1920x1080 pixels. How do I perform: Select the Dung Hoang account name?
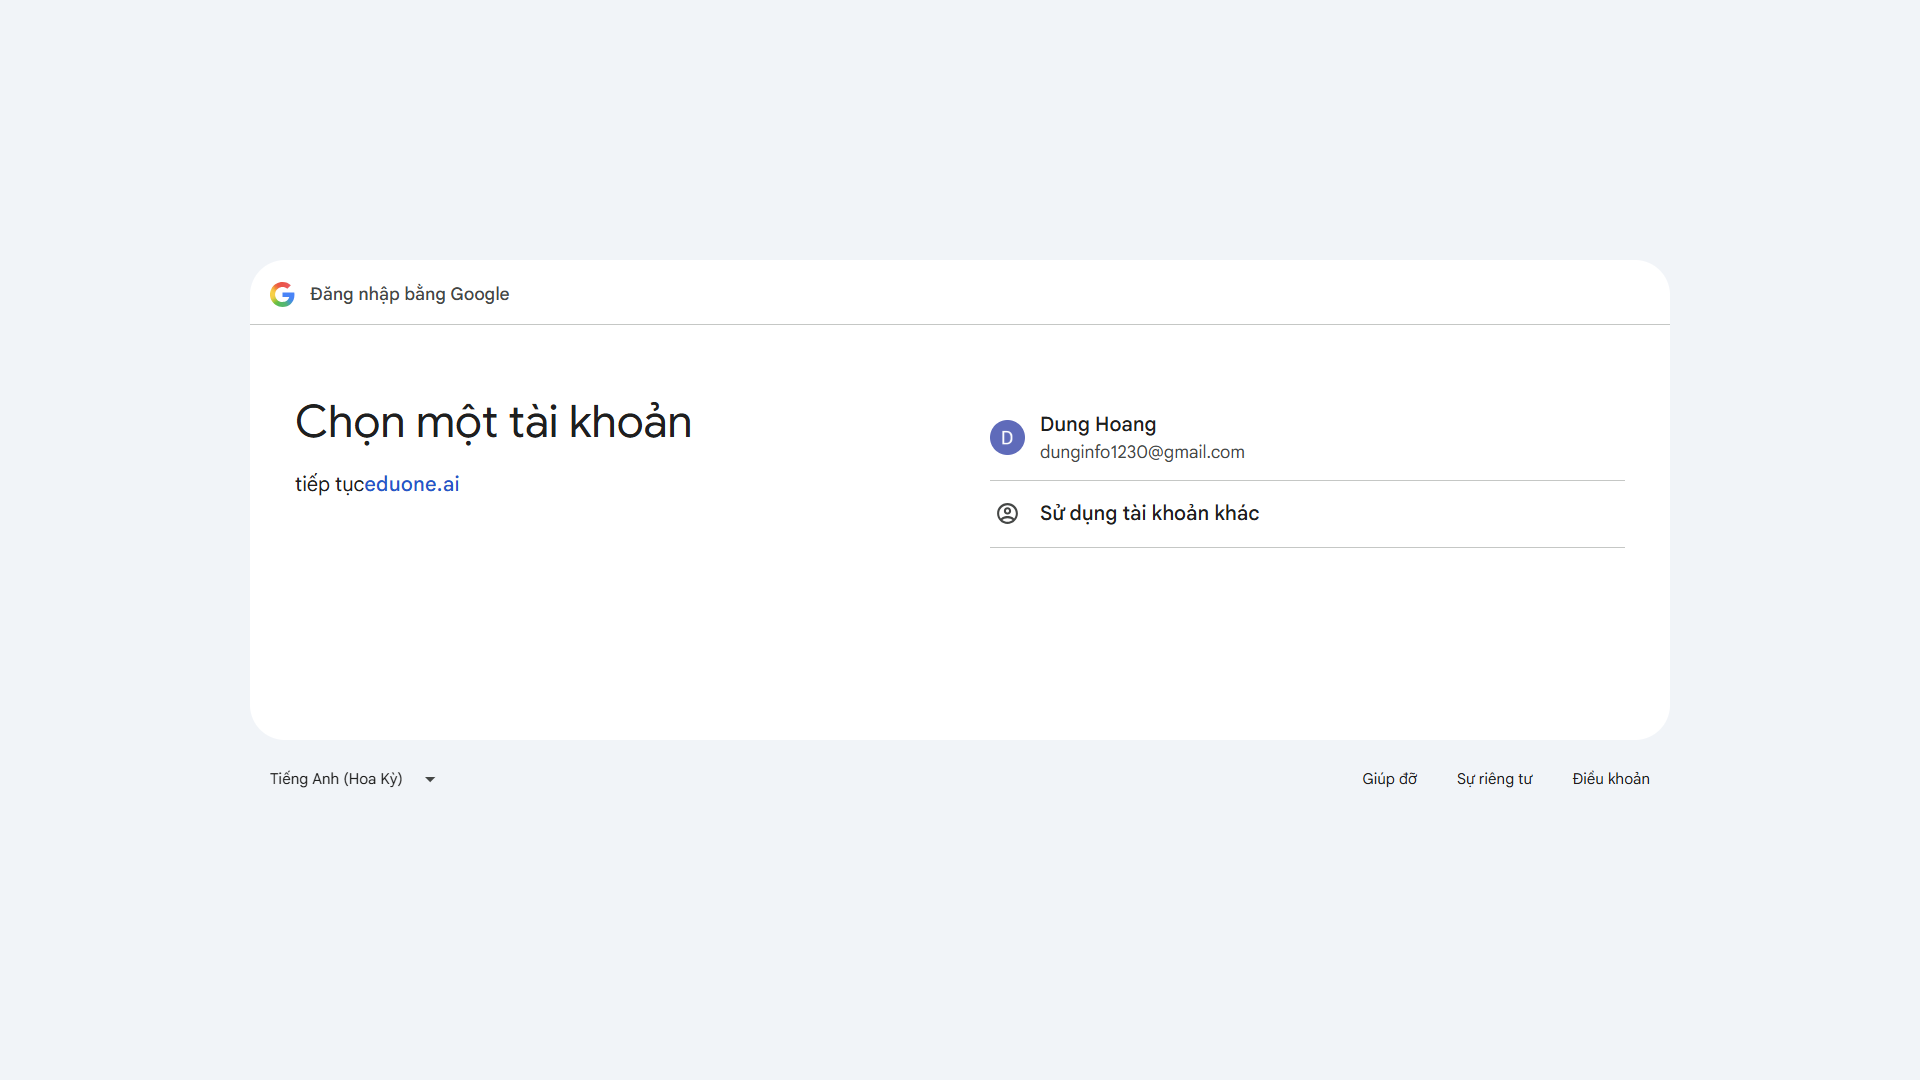[x=1098, y=424]
